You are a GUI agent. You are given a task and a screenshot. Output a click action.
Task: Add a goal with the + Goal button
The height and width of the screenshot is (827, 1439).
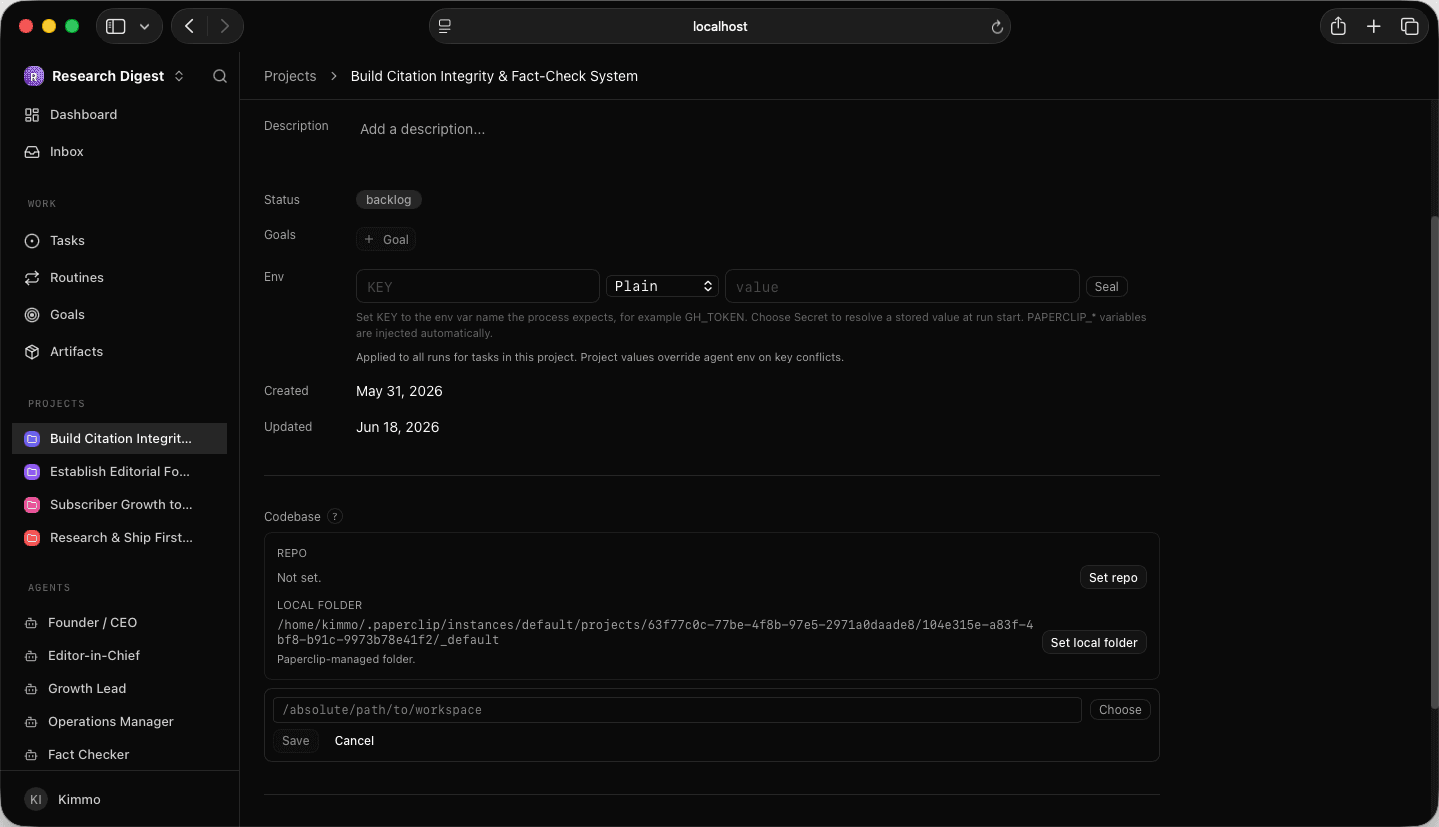386,240
